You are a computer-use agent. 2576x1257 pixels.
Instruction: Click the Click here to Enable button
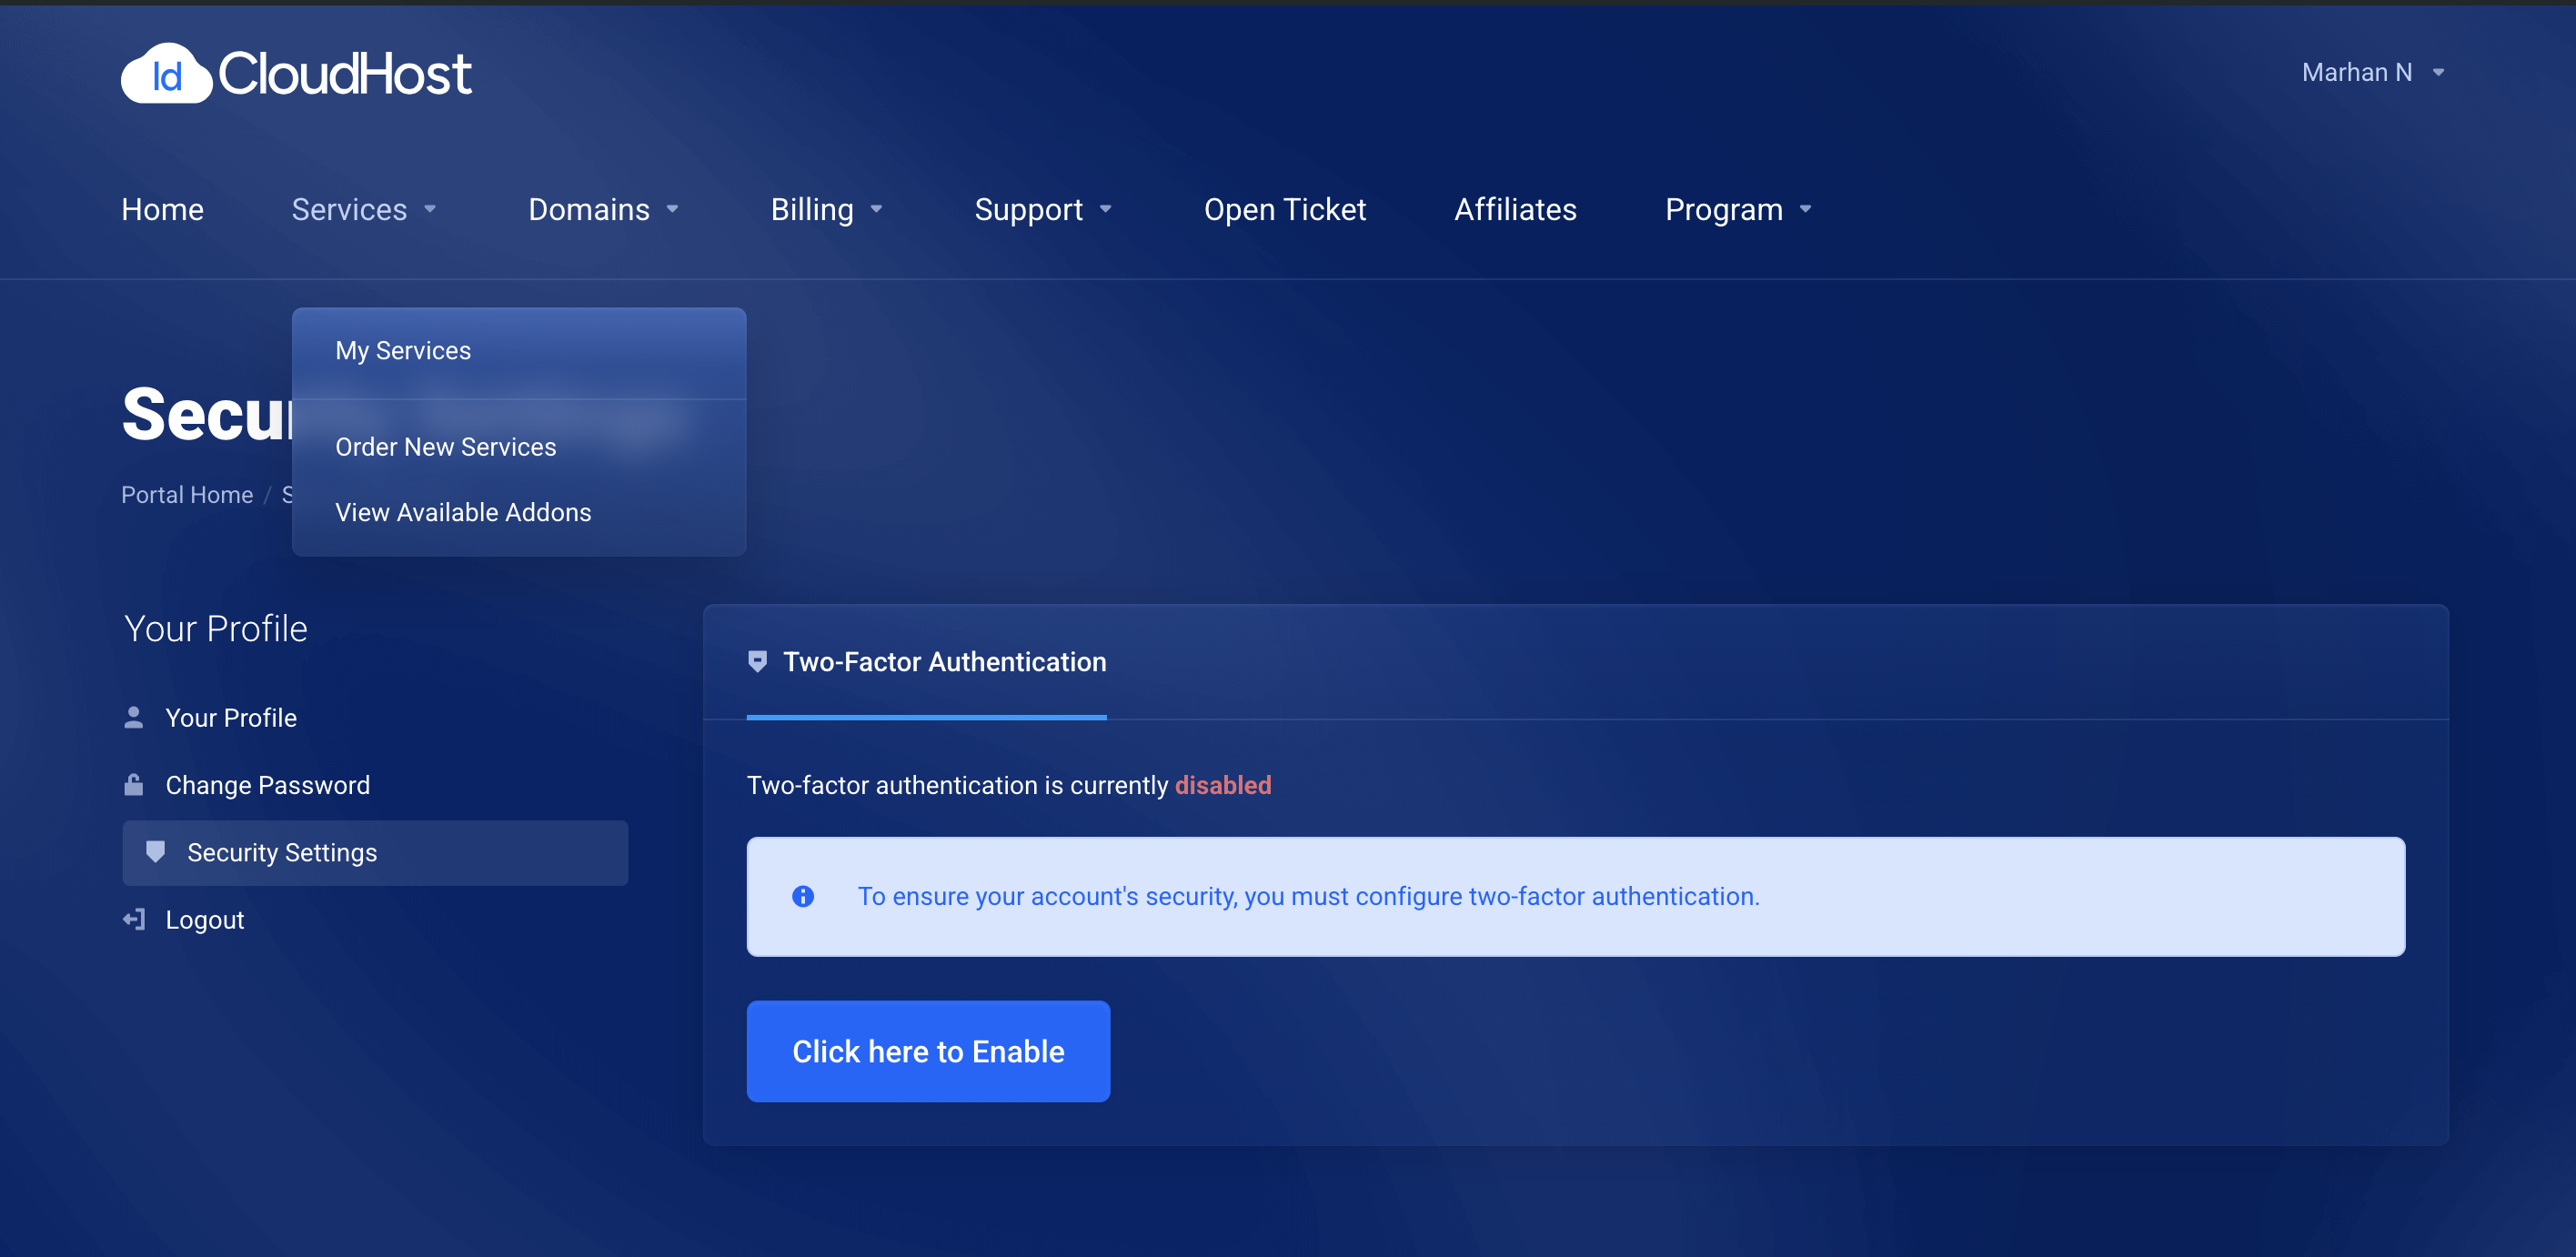coord(928,1050)
